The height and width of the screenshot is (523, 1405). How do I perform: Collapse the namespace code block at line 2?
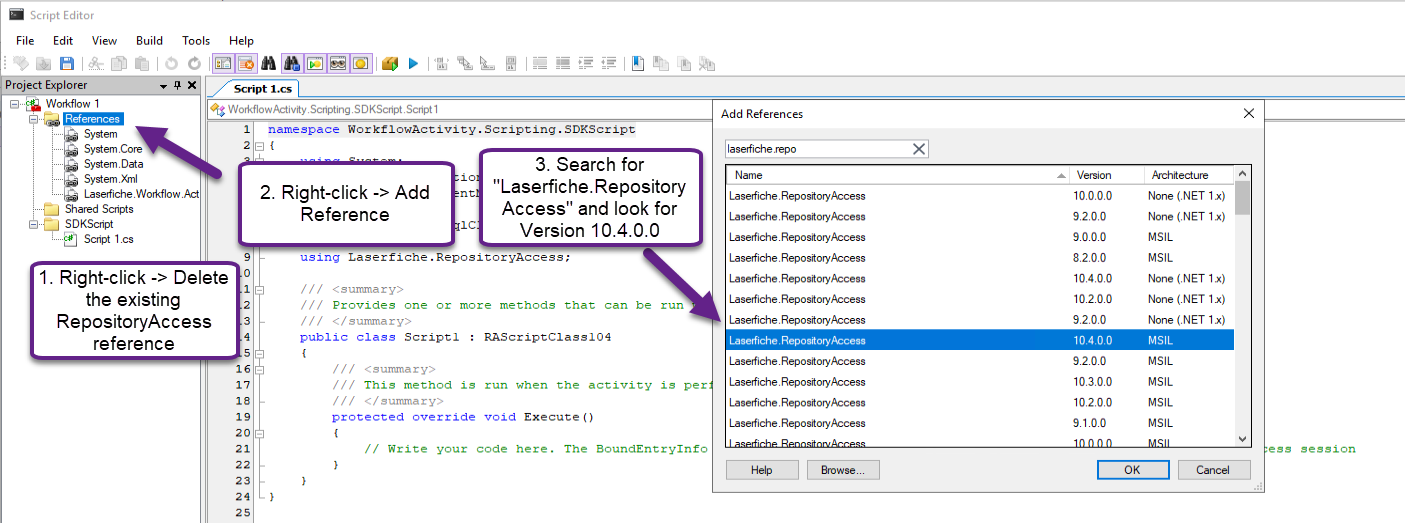point(258,145)
